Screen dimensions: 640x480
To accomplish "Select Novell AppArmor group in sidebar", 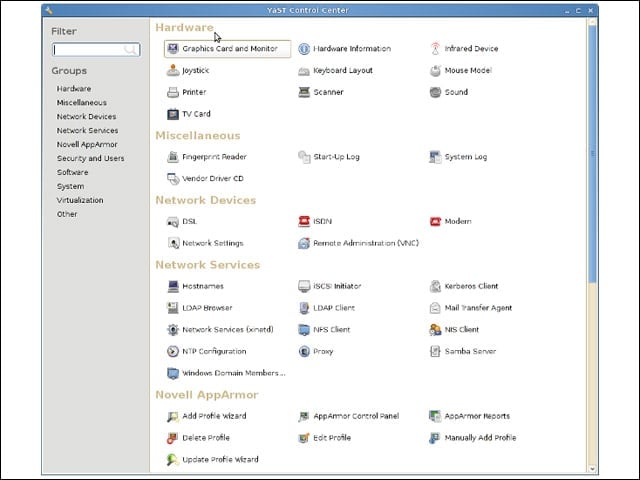I will pyautogui.click(x=87, y=144).
